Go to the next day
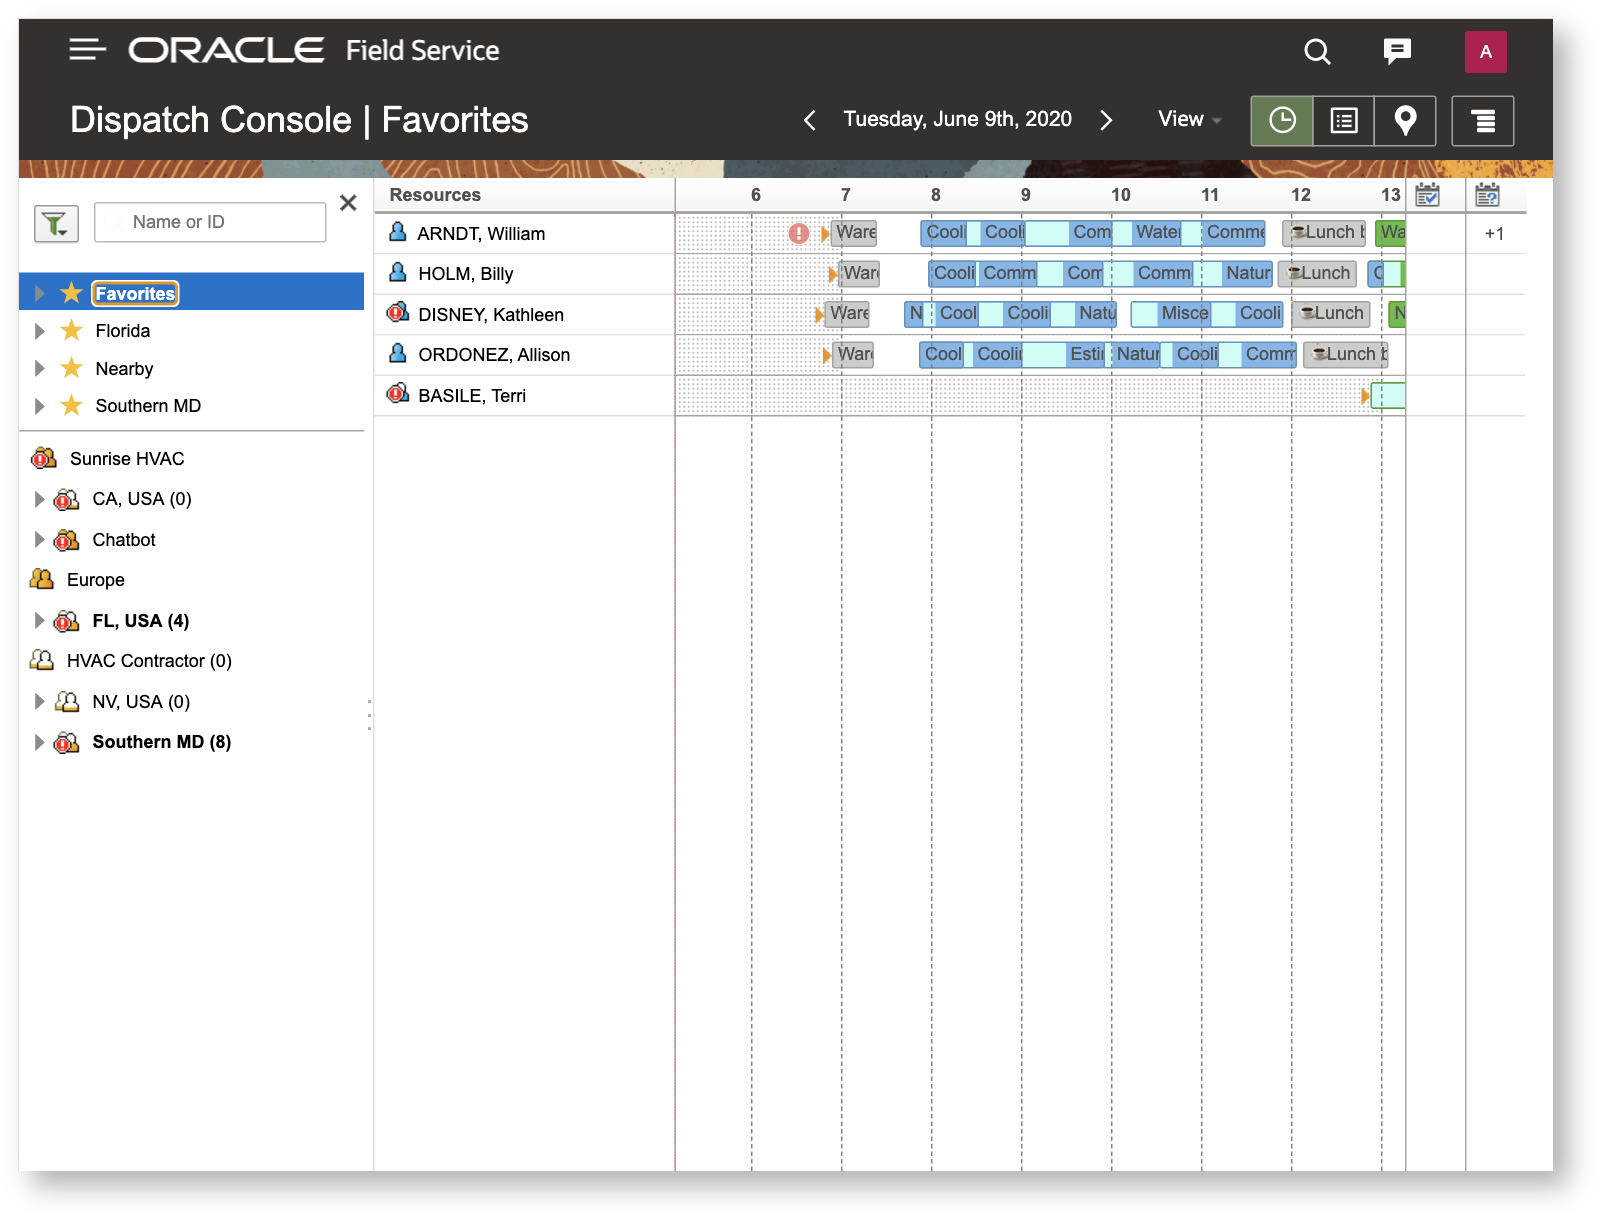1601x1219 pixels. pos(1106,120)
